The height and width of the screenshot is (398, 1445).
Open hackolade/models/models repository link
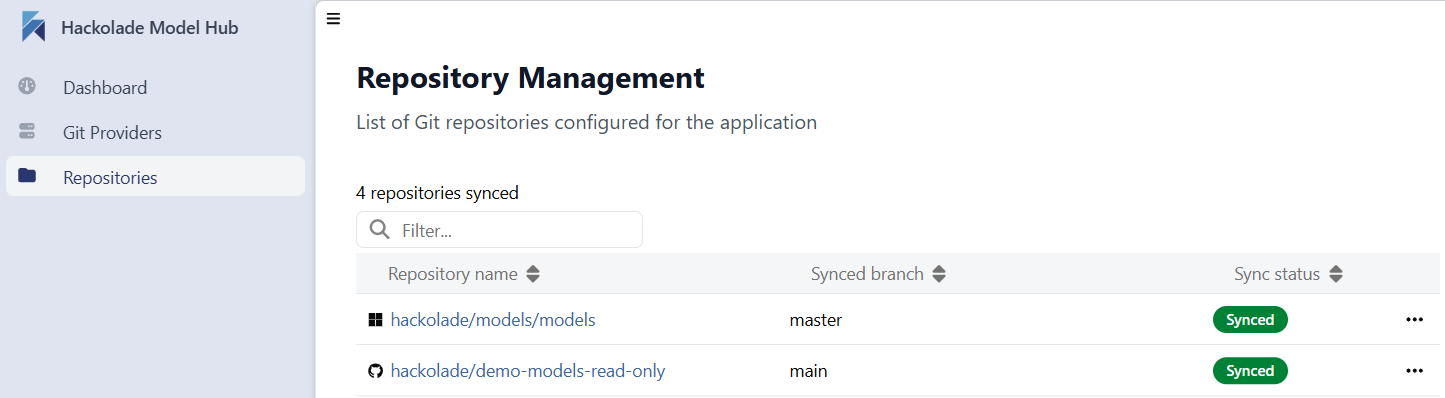pyautogui.click(x=493, y=320)
